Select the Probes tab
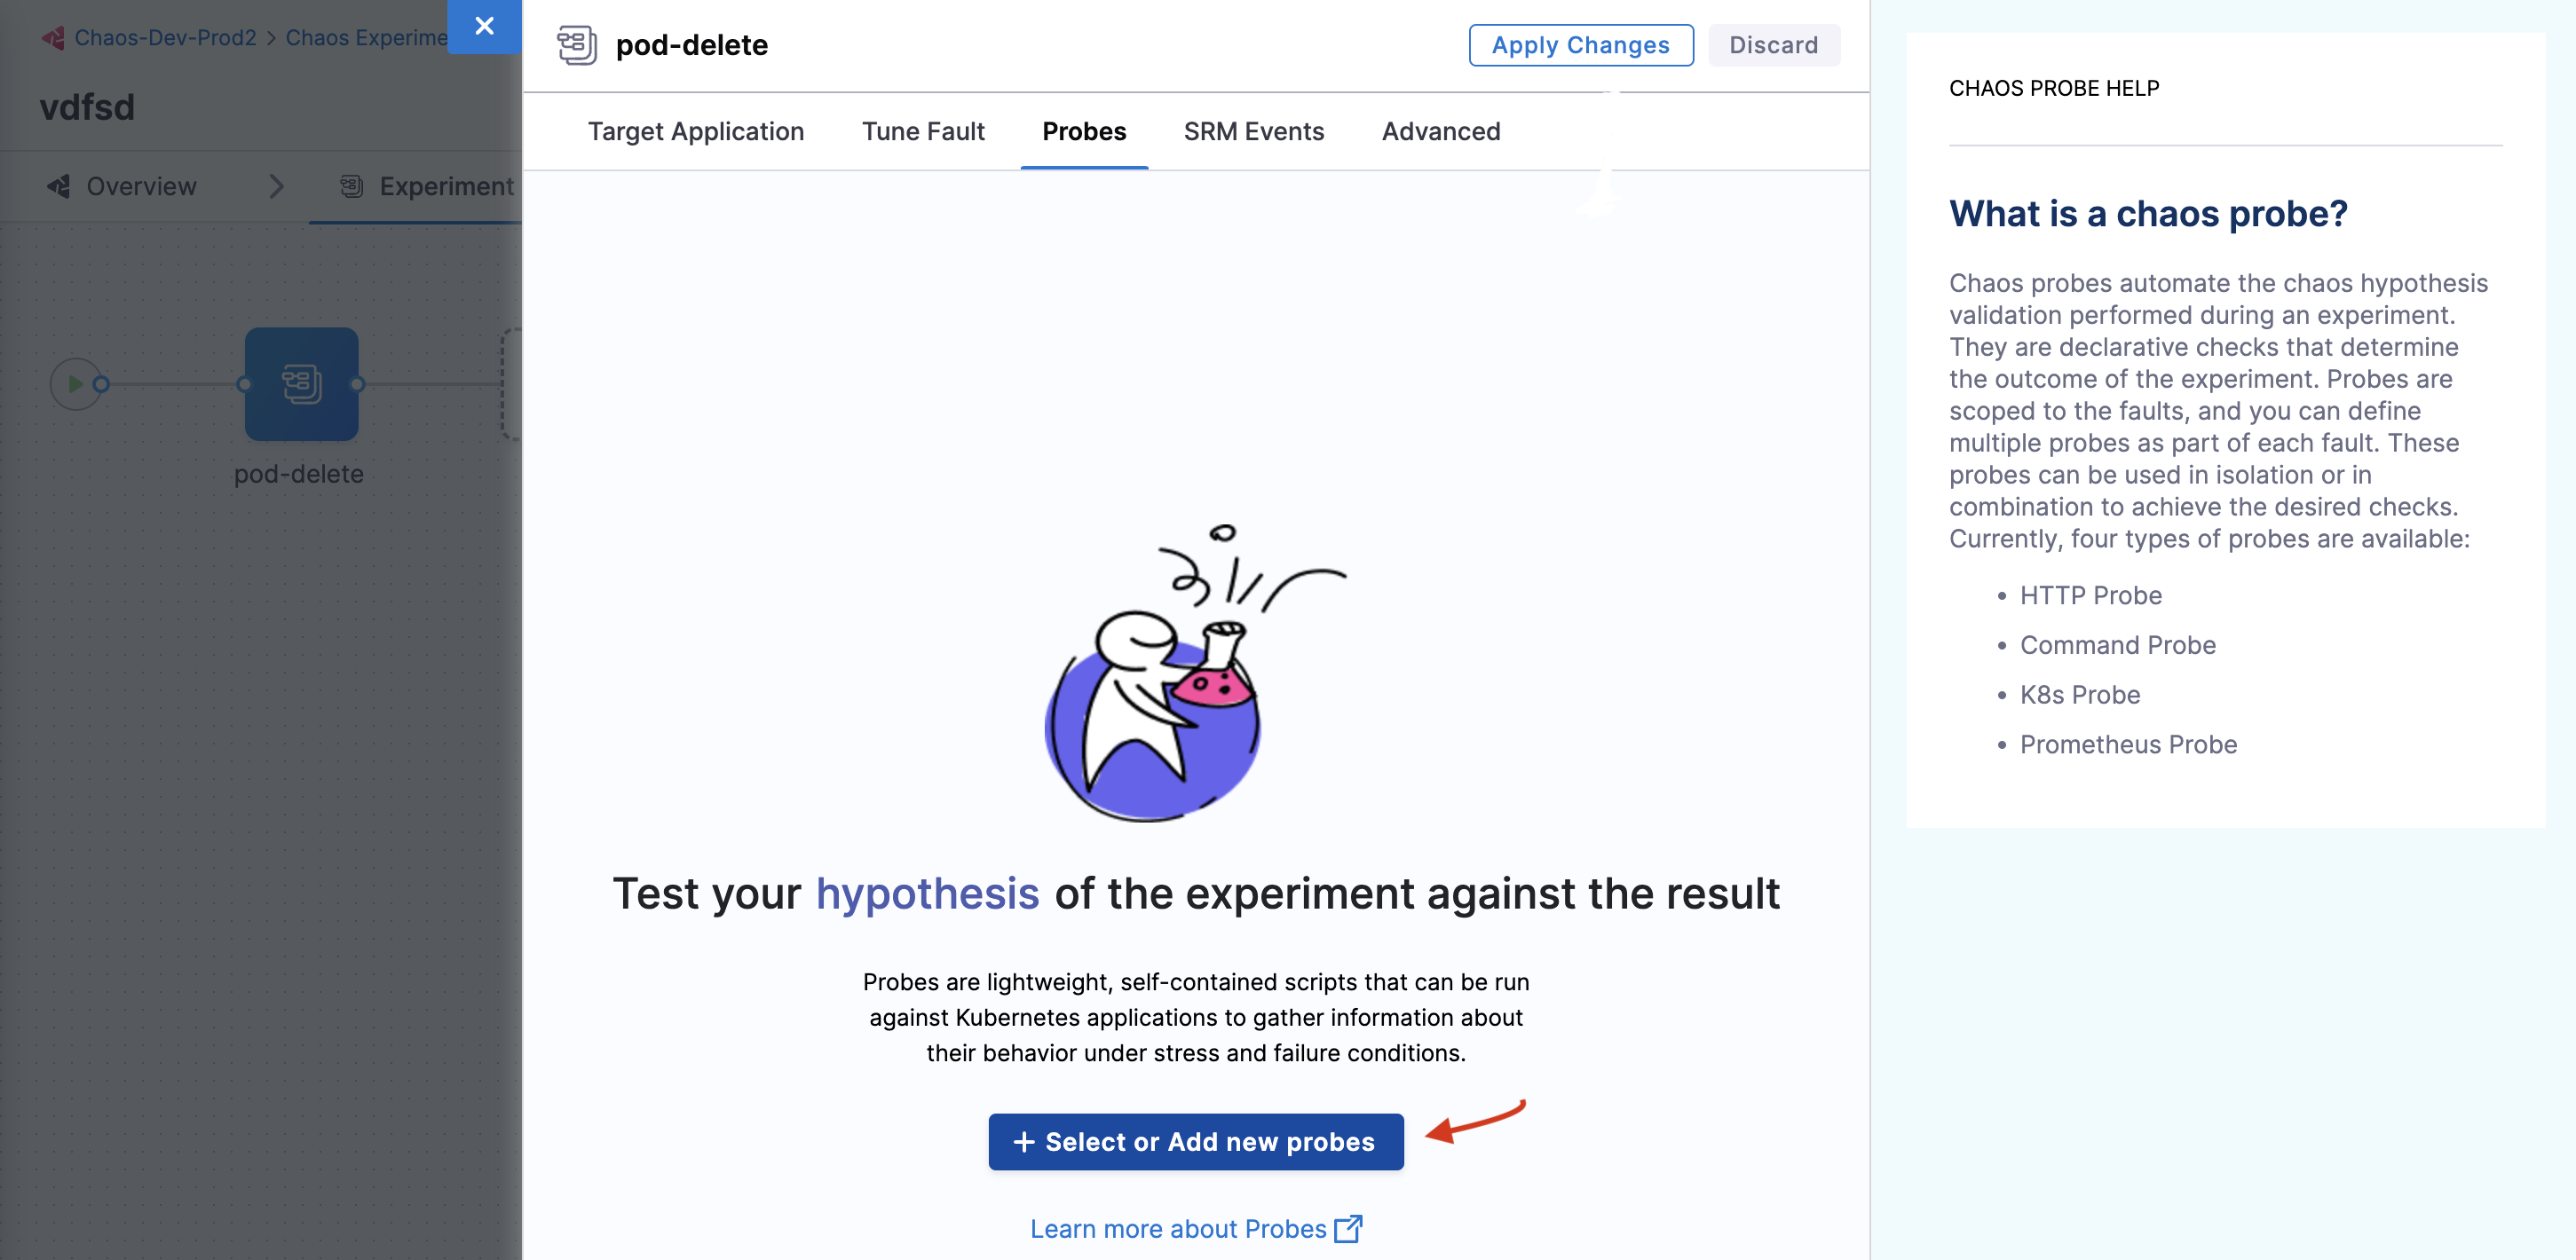Screen dimensions: 2576x1260 [1084, 131]
